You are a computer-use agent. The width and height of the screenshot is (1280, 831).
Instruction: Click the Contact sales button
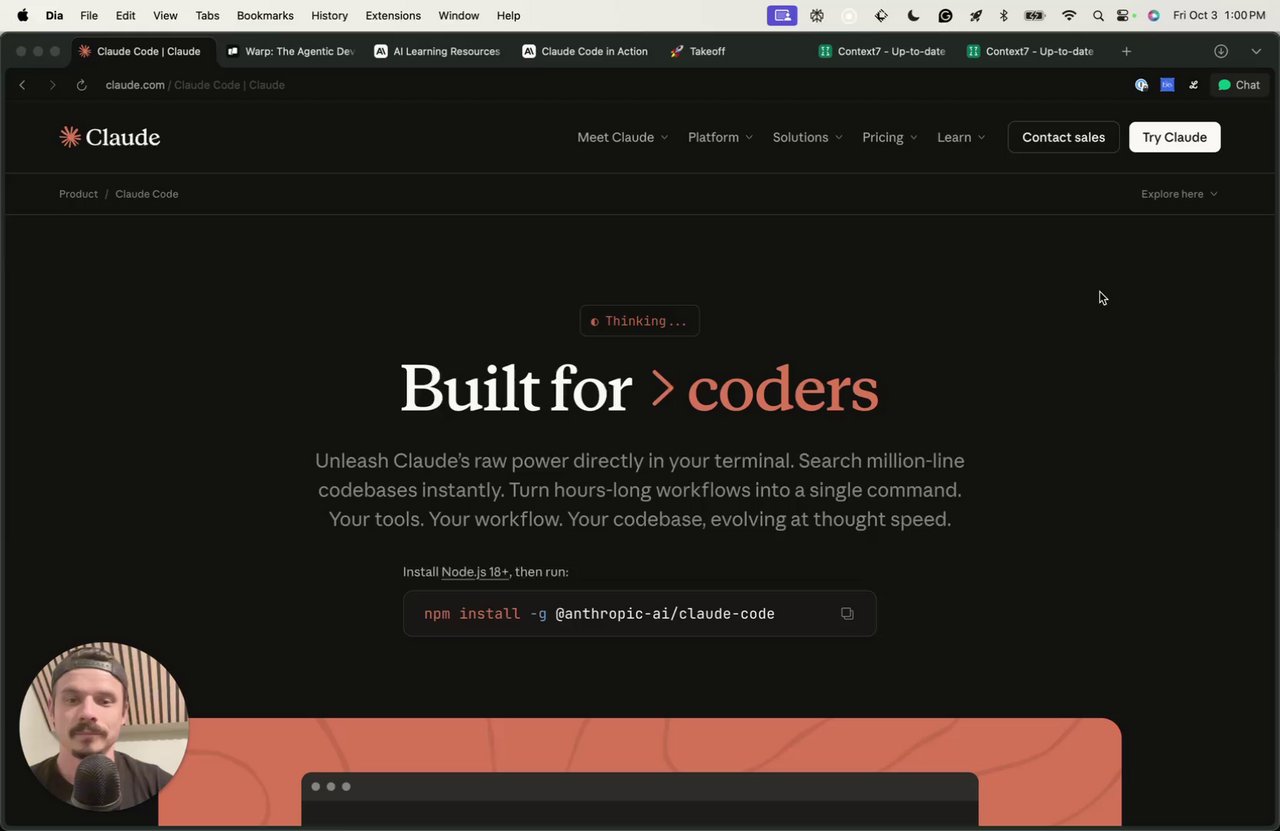[1063, 137]
